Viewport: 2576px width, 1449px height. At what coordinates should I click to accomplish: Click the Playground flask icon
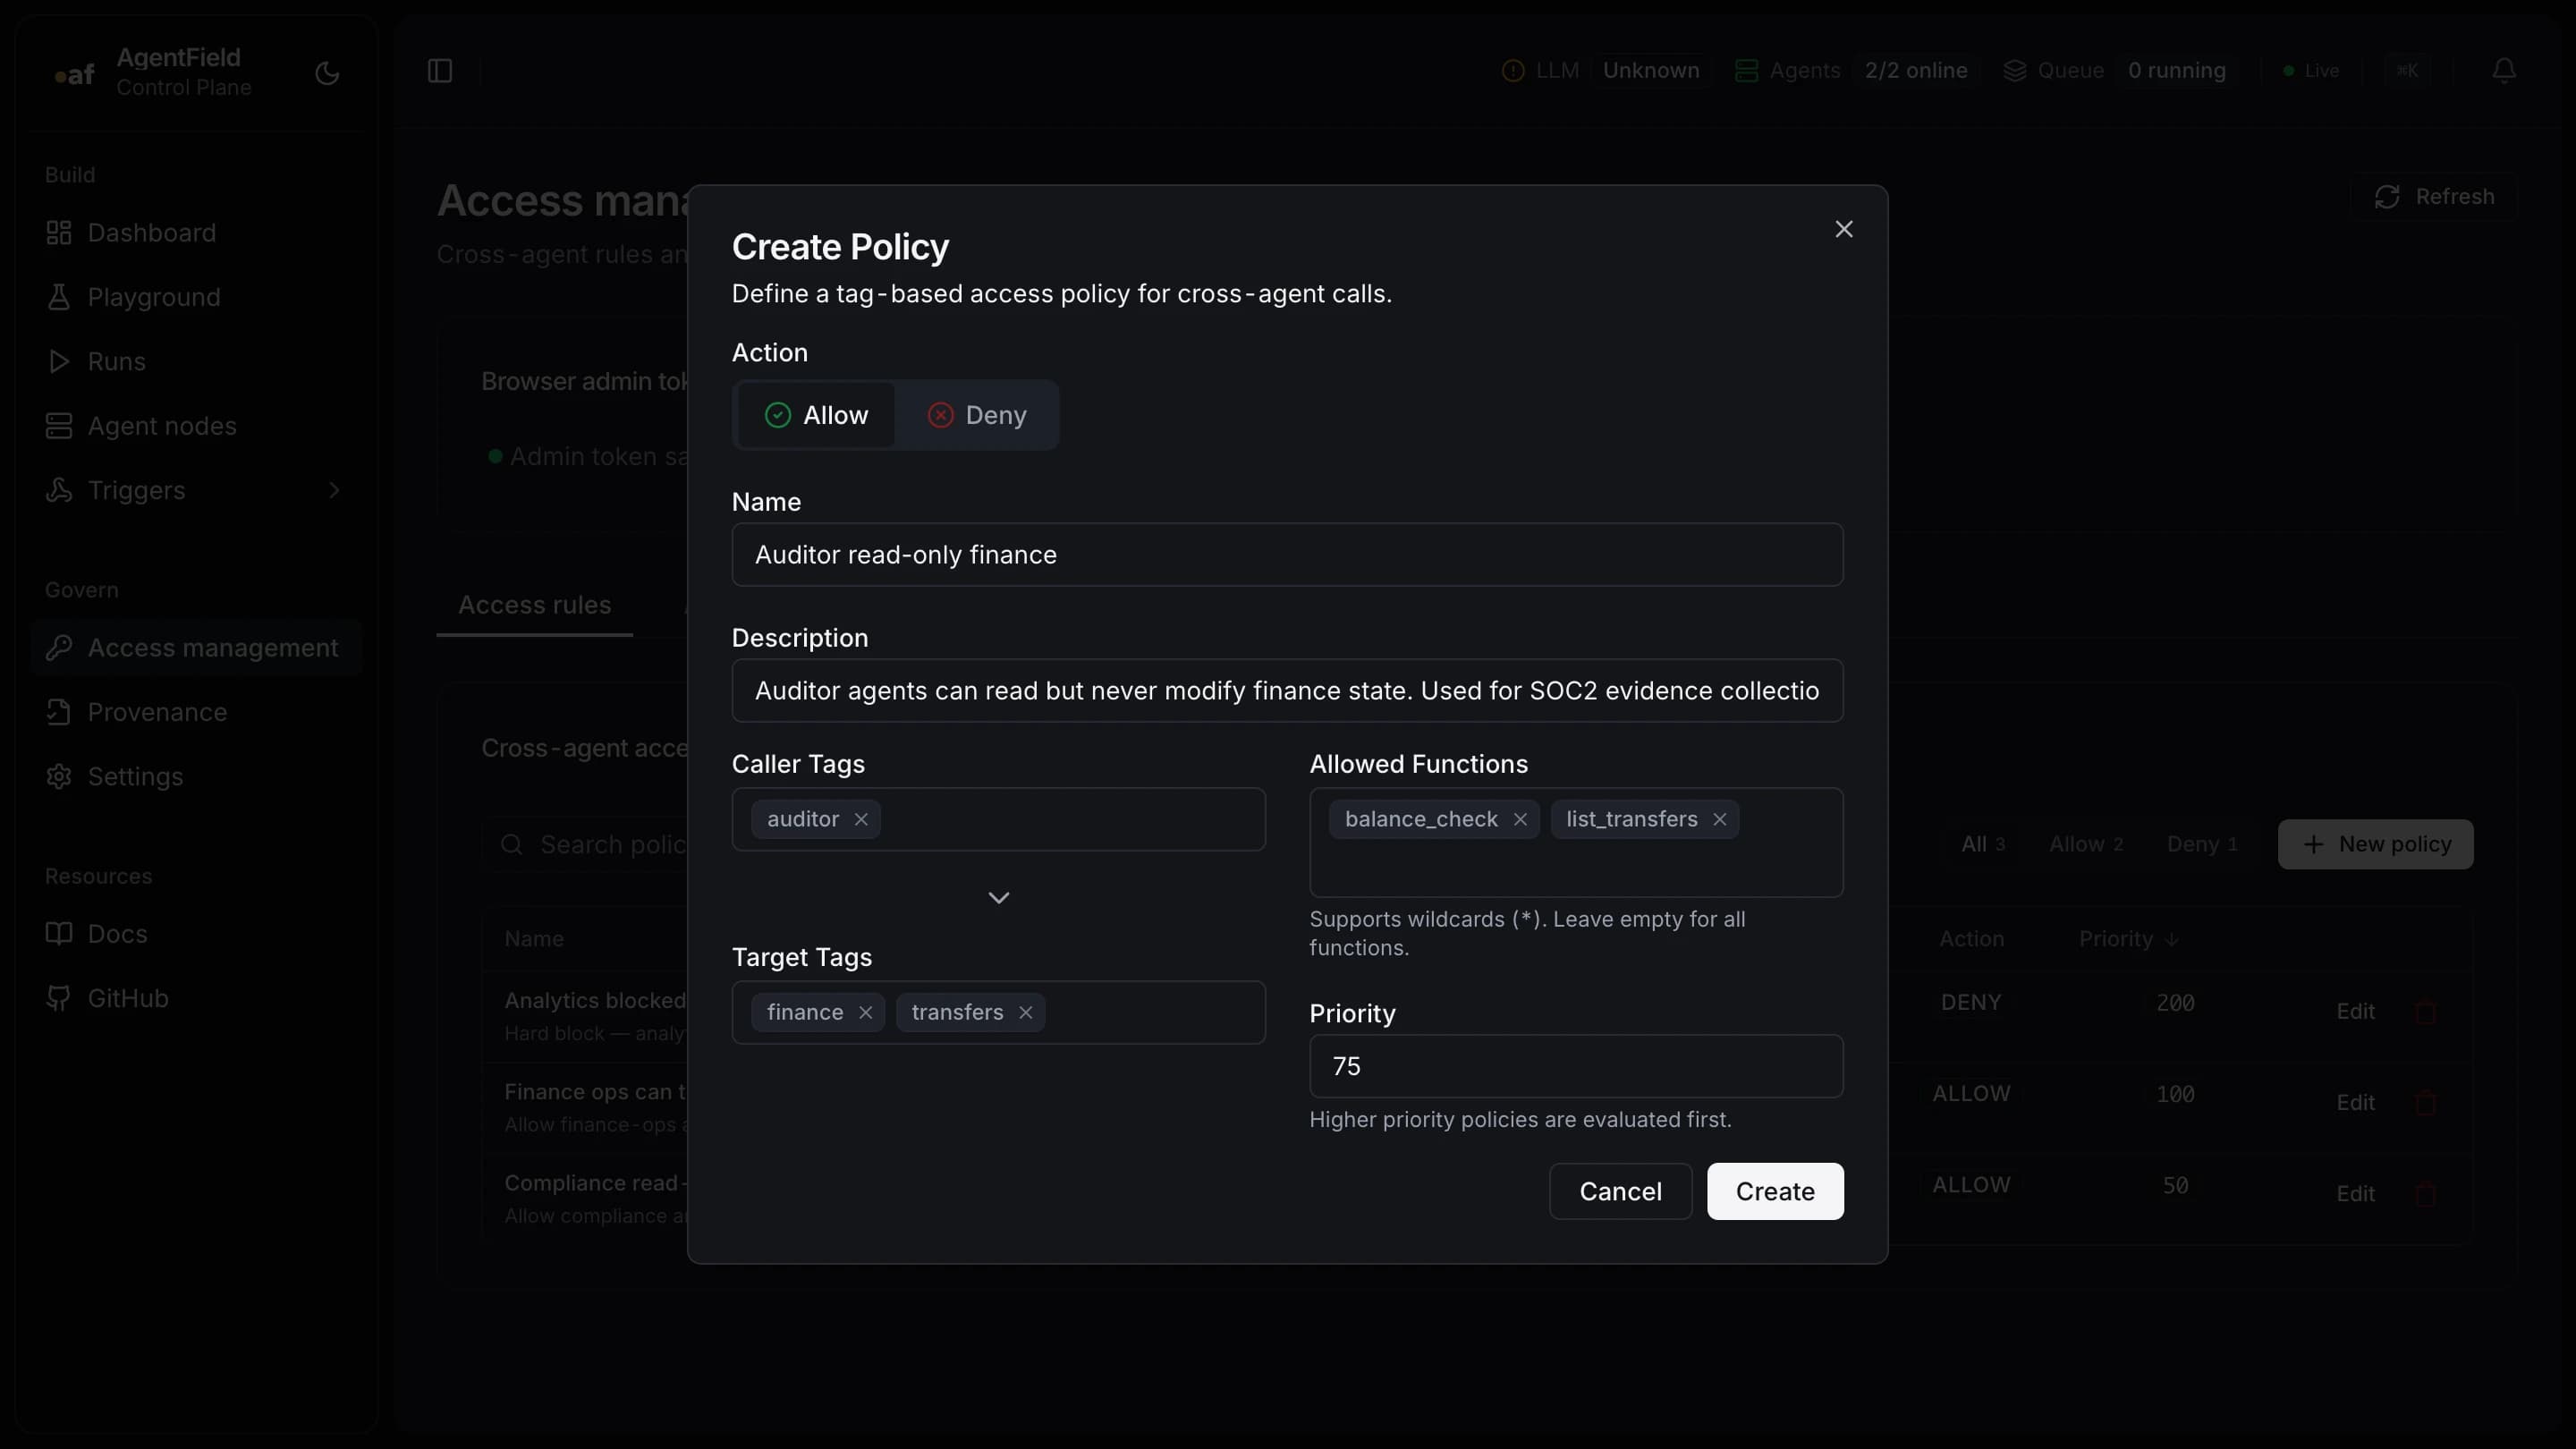pos(59,297)
